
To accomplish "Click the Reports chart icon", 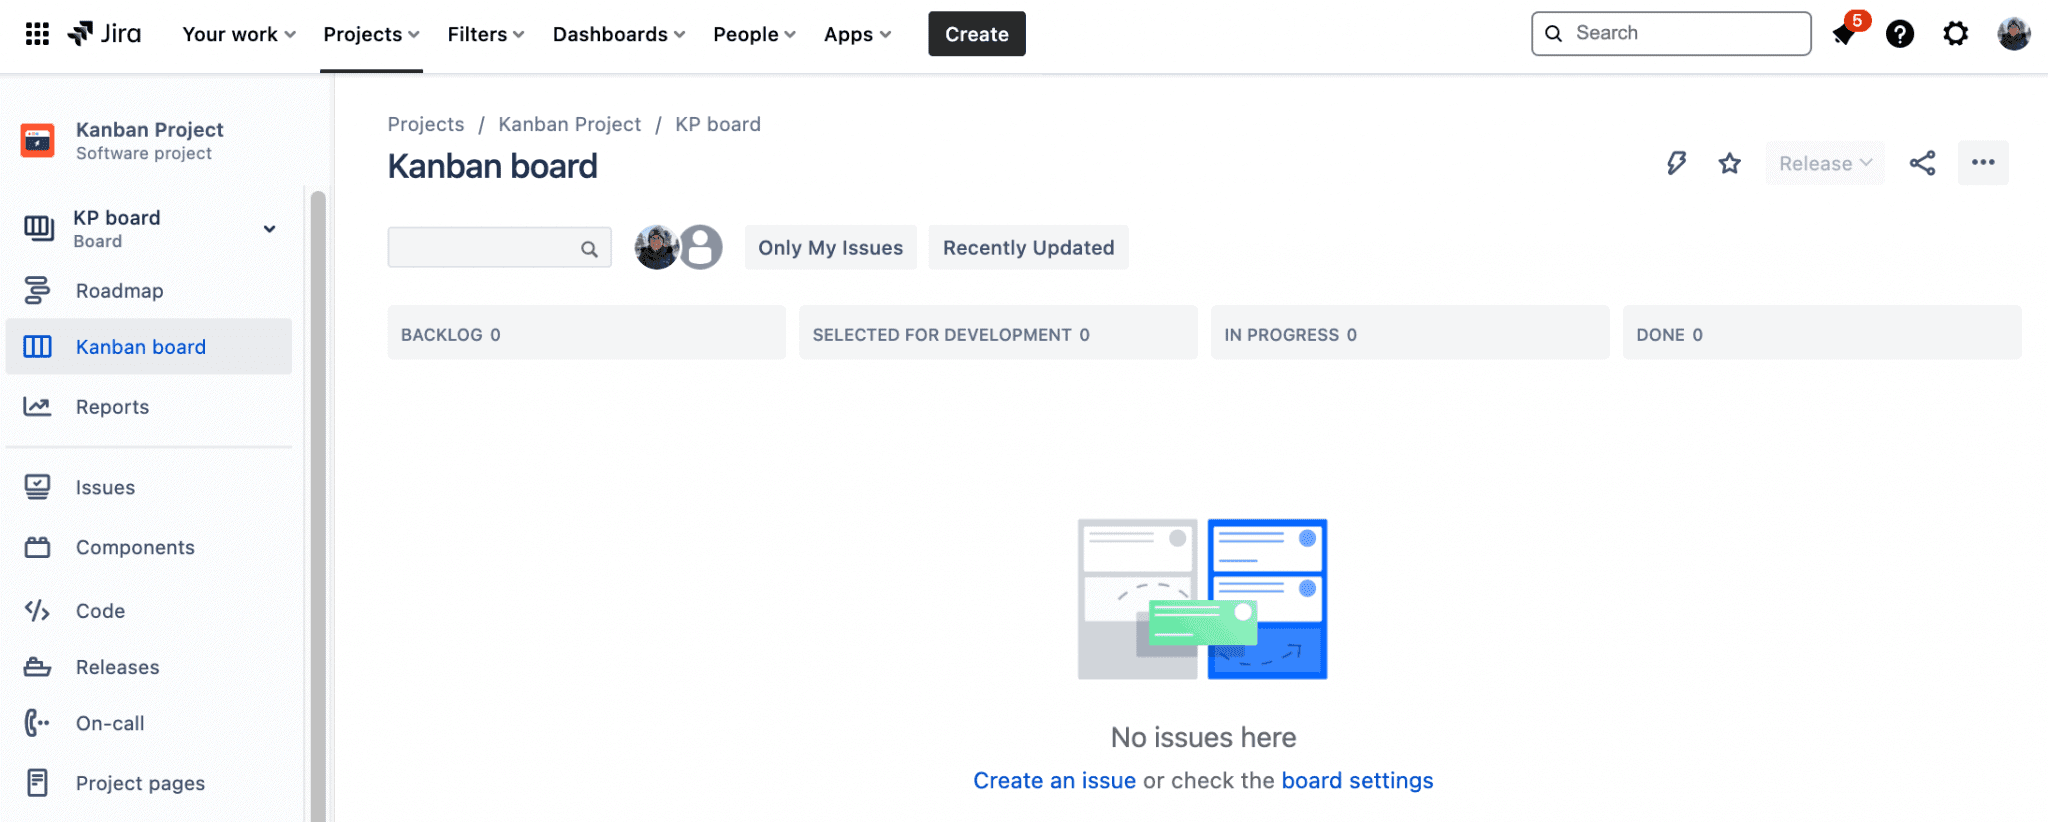I will click(x=37, y=406).
